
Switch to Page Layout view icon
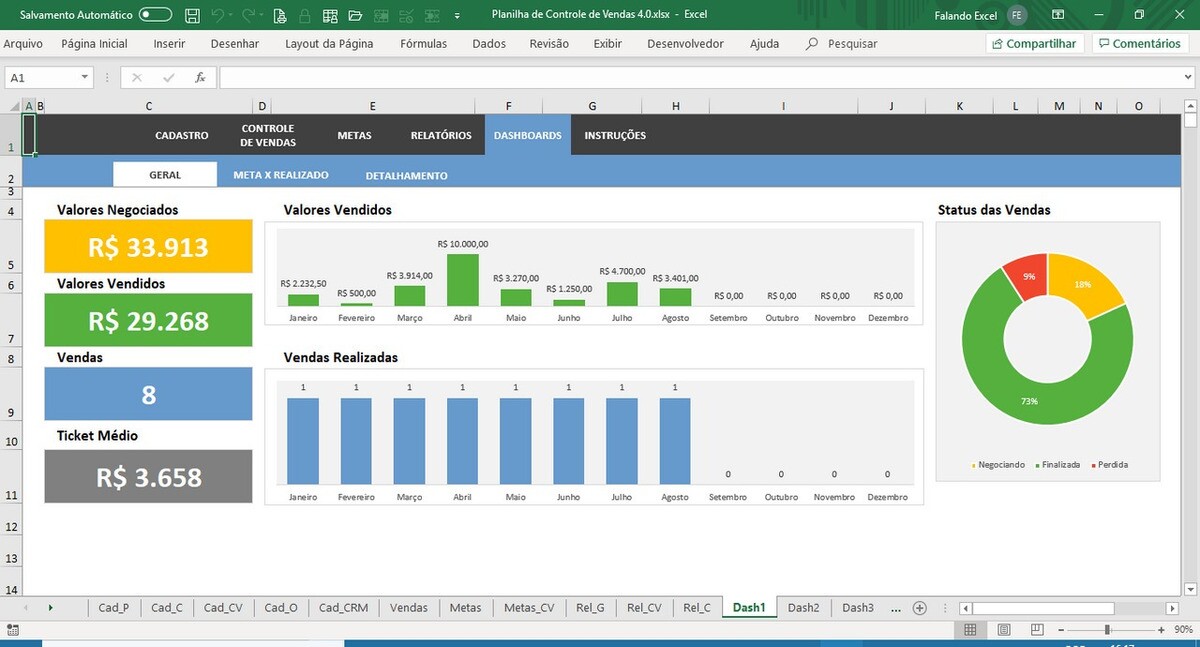point(998,630)
